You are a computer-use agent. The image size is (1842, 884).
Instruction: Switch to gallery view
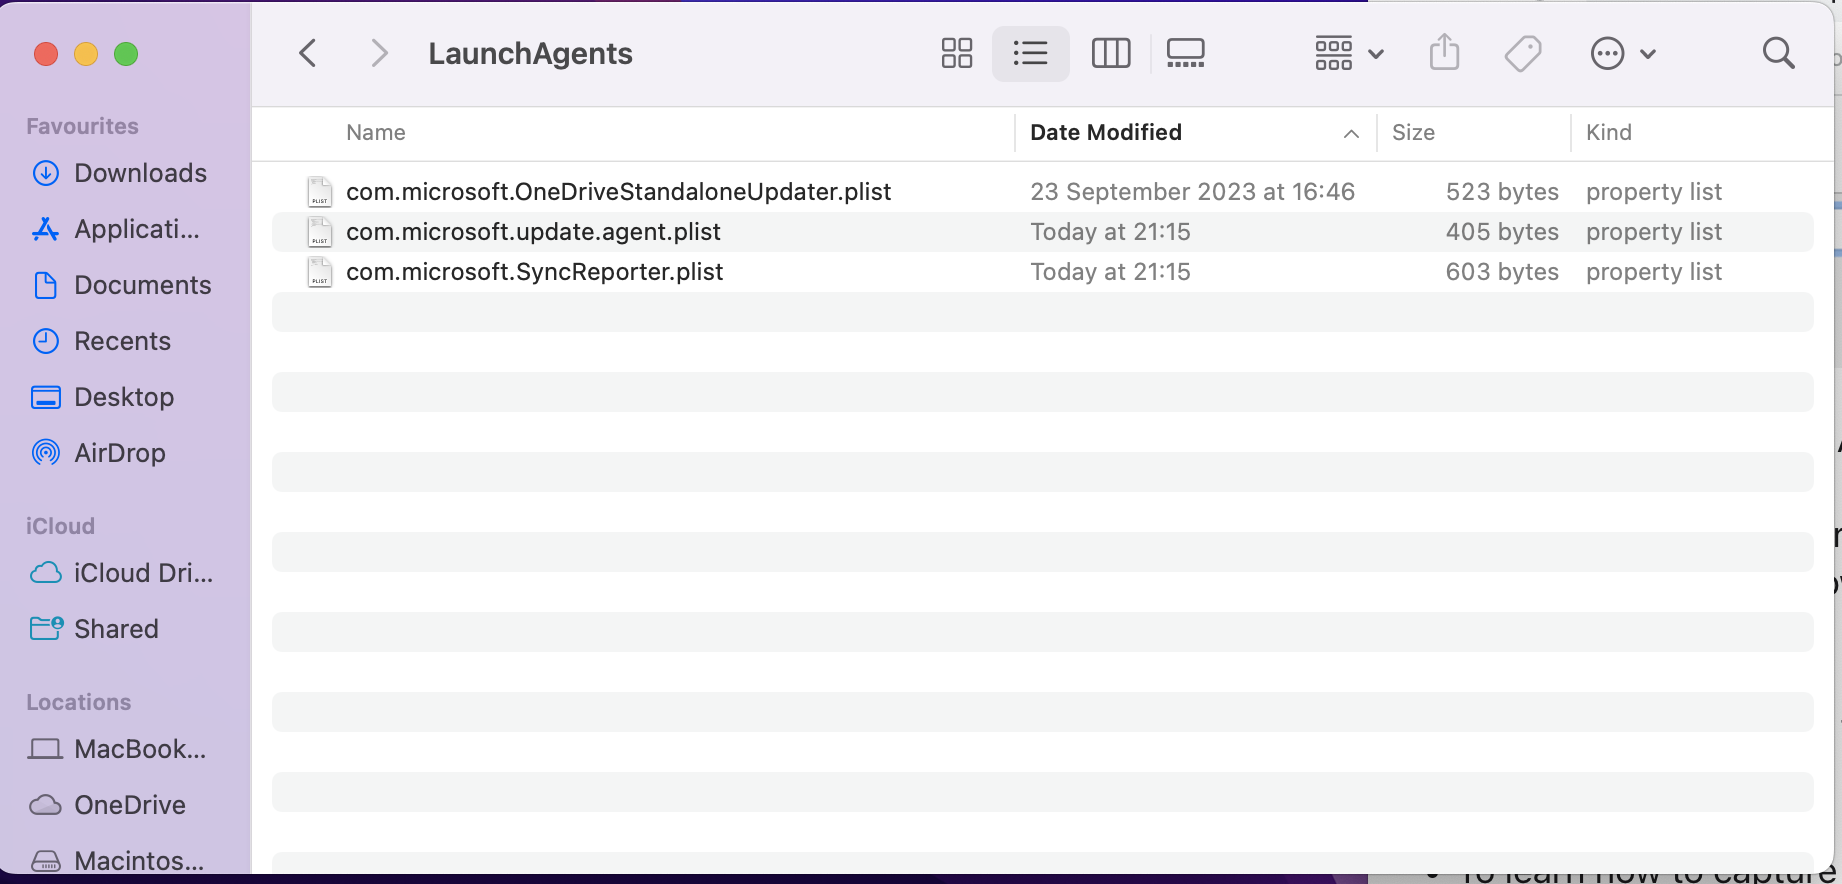1185,53
